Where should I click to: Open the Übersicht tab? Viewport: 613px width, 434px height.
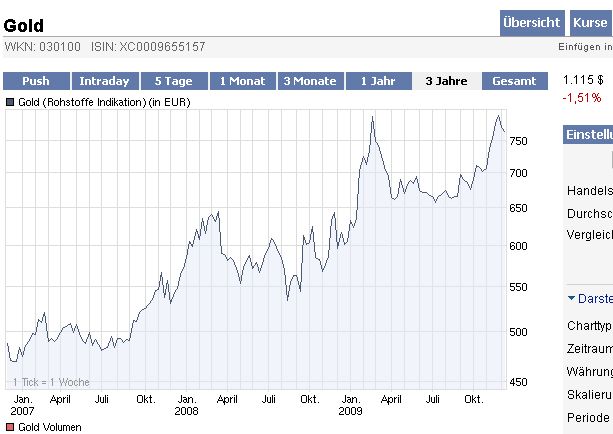[531, 23]
